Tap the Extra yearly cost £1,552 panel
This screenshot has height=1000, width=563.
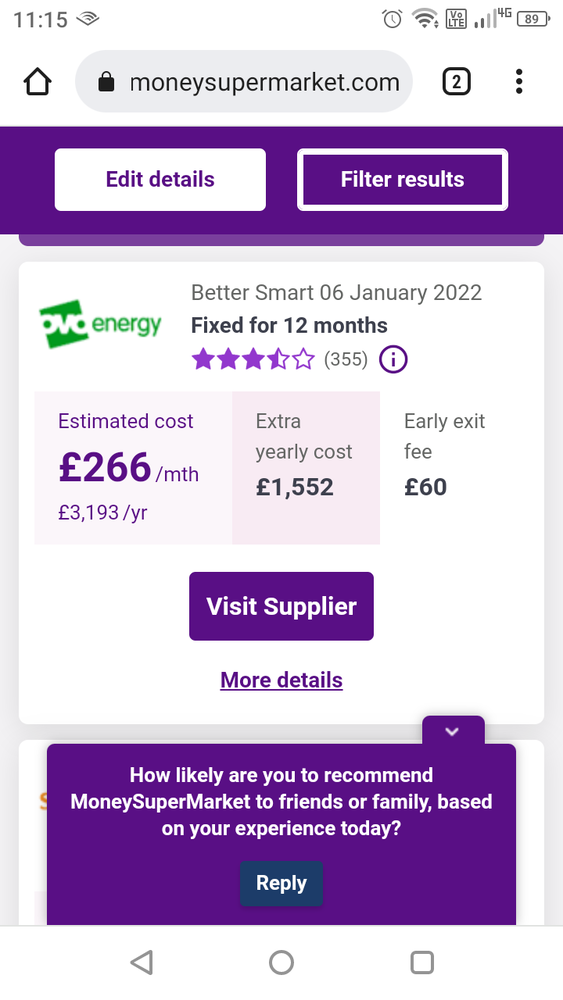point(306,468)
